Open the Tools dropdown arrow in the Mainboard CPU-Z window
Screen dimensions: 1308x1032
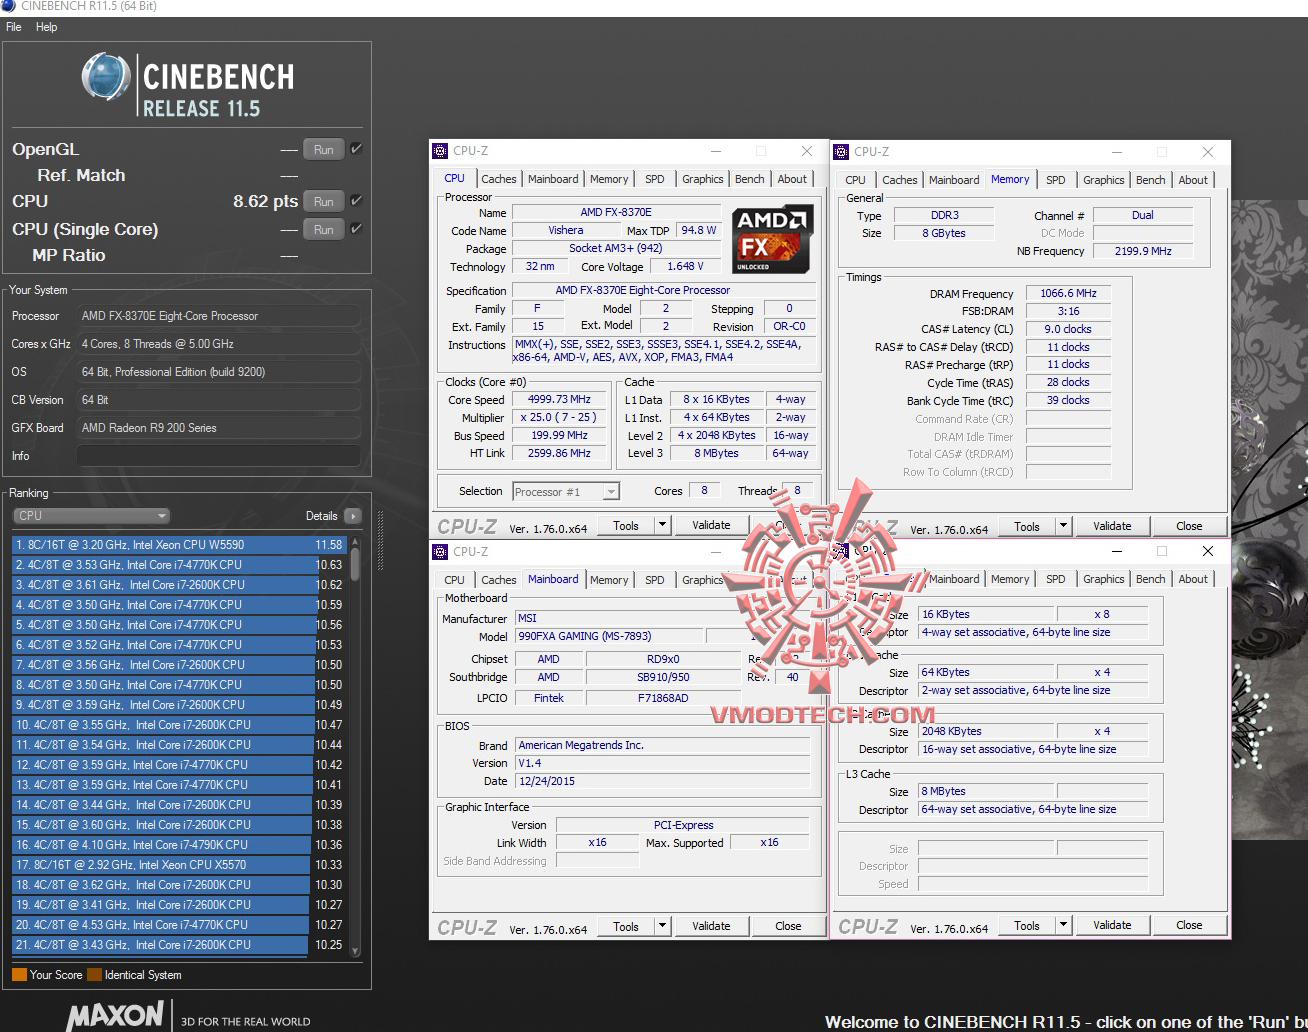point(661,926)
